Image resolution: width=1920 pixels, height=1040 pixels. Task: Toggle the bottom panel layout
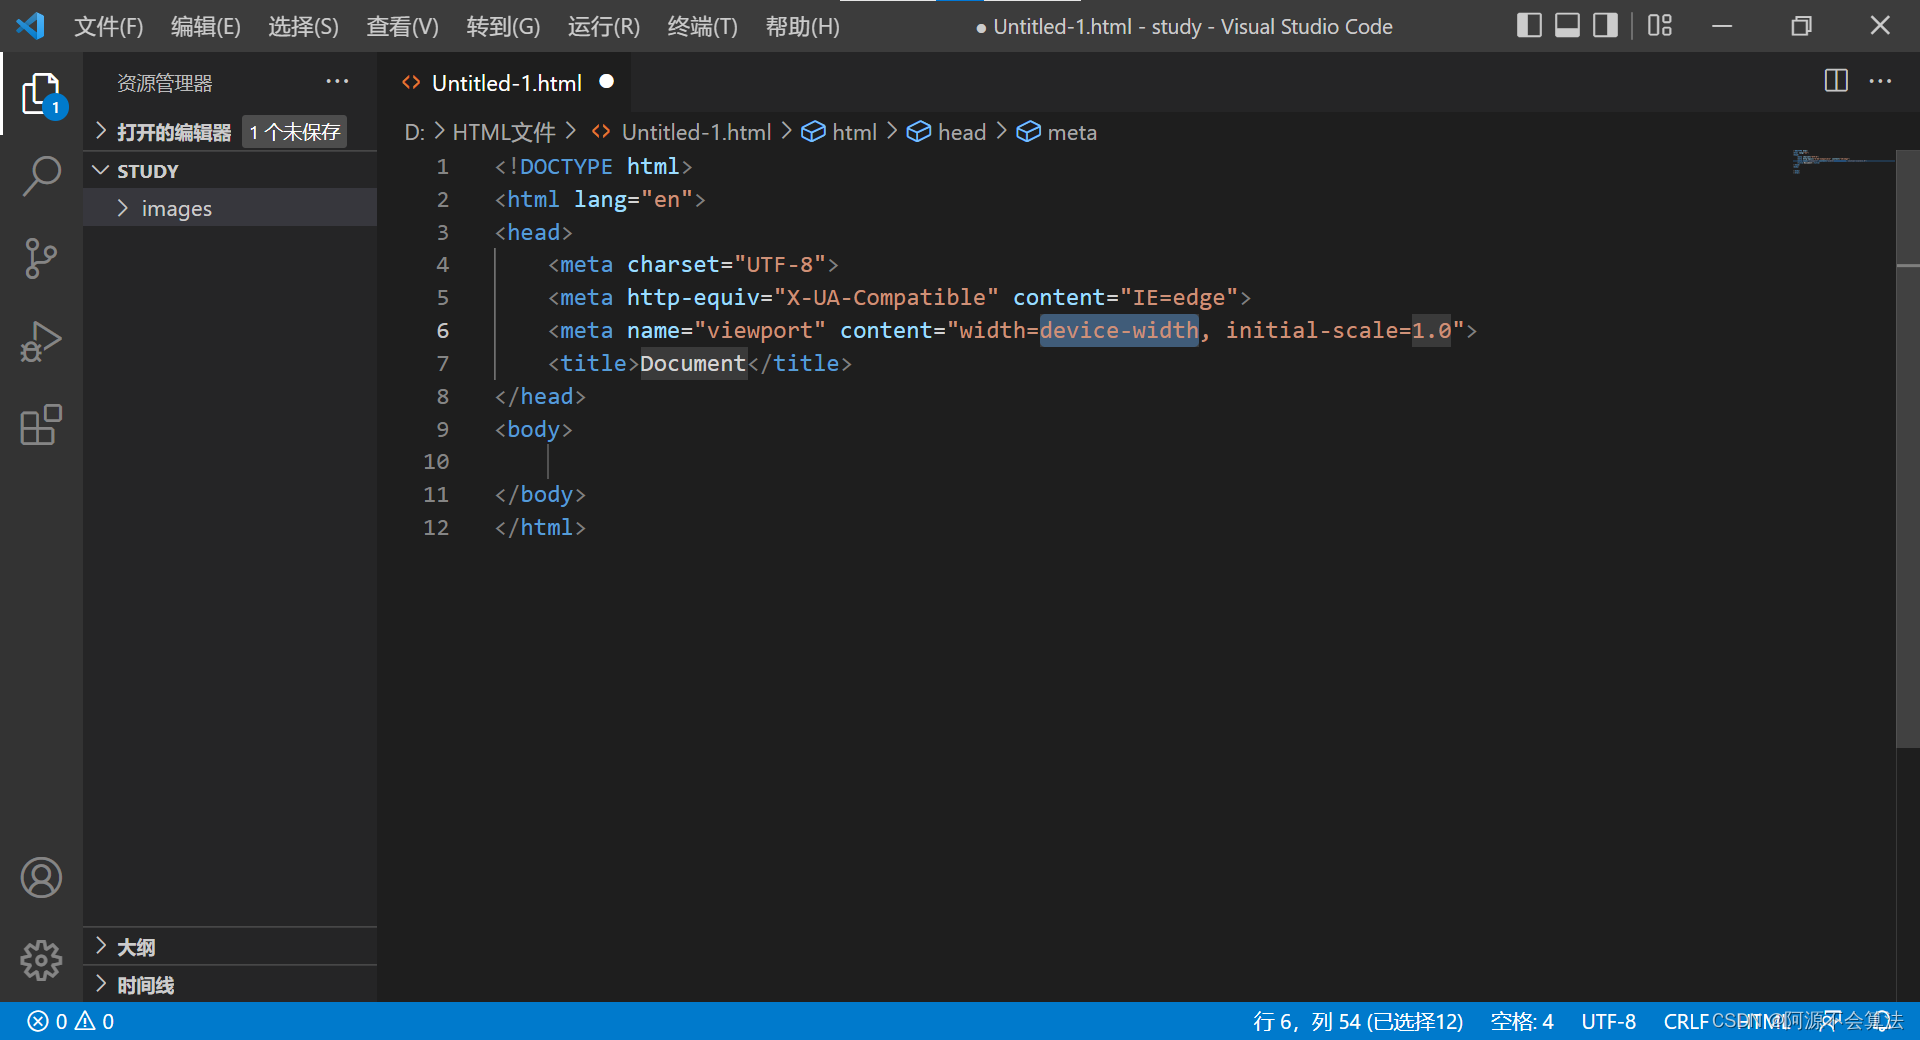[x=1567, y=26]
